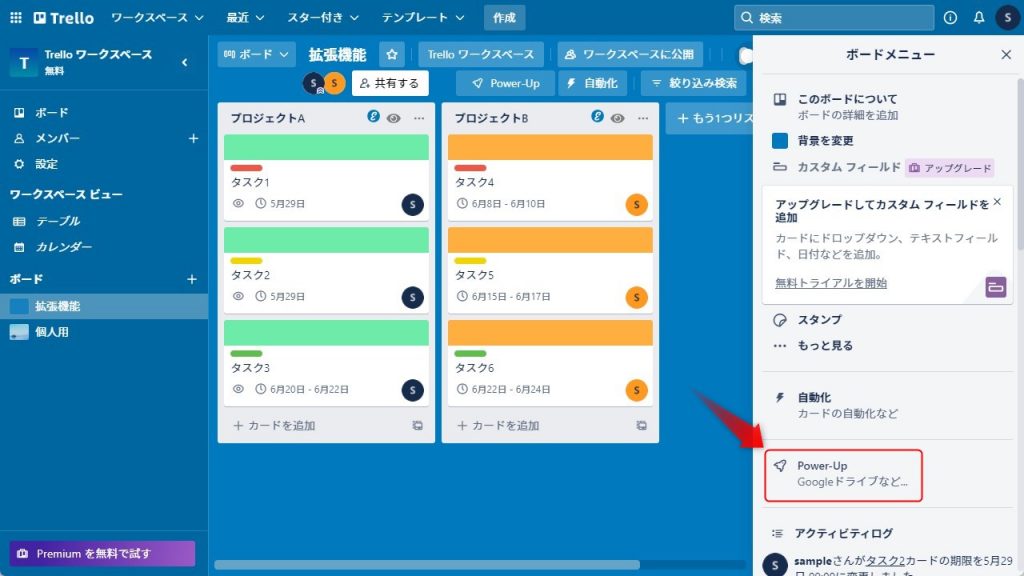
Task: Toggle due date on タスク6 card
Action: [504, 389]
